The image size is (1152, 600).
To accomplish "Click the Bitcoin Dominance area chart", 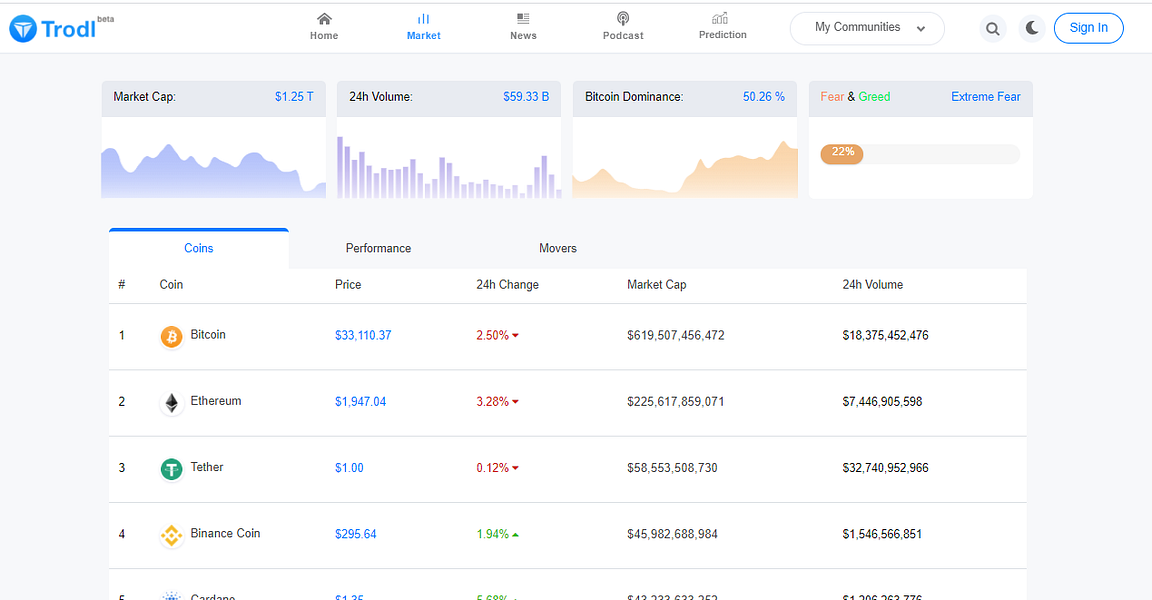I will click(x=685, y=169).
